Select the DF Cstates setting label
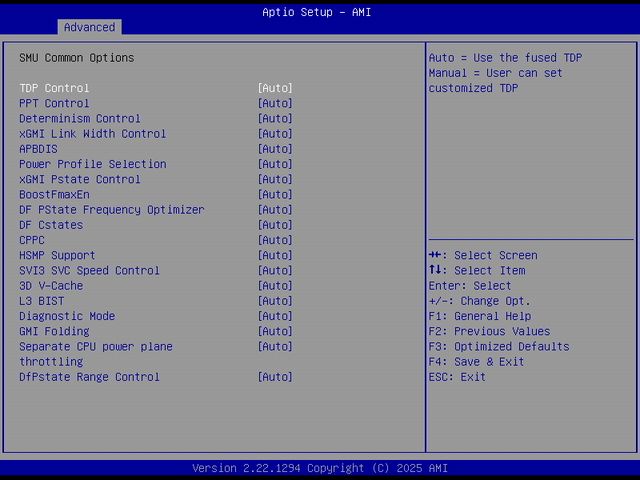Screen dimensions: 640x480 tap(51, 225)
